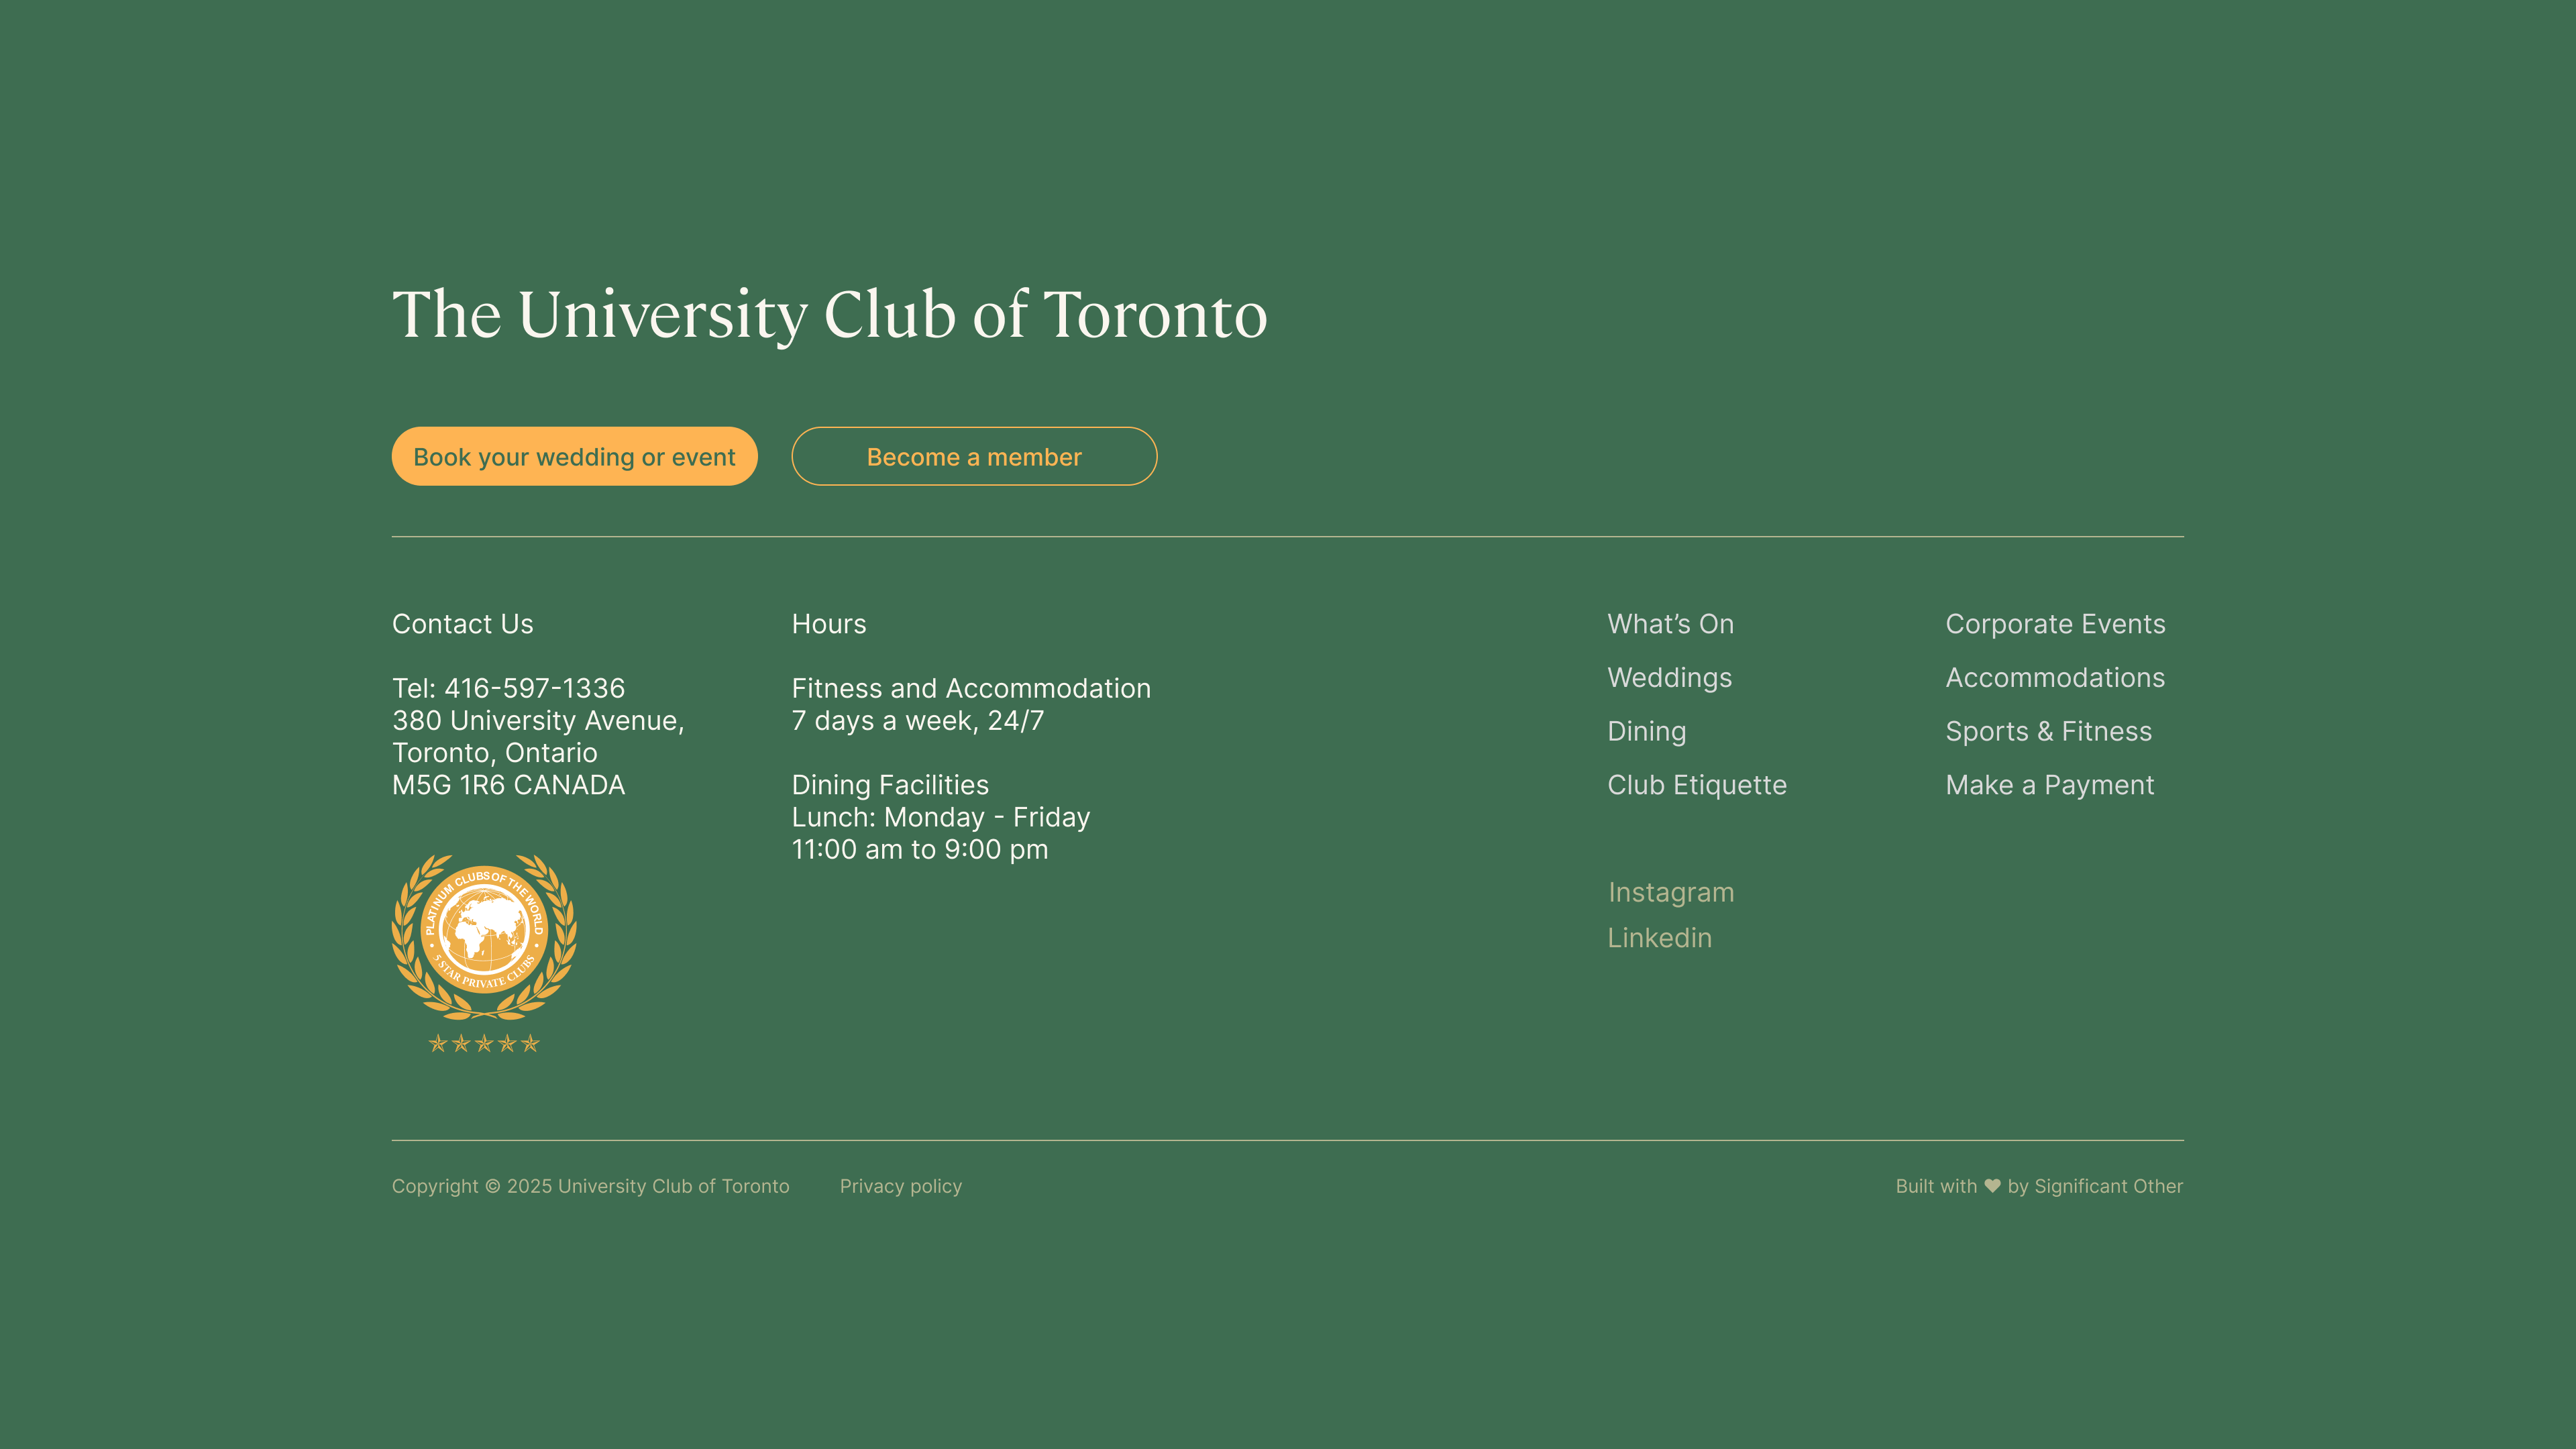The width and height of the screenshot is (2576, 1449).
Task: Open the Instagram social link
Action: 1670,892
